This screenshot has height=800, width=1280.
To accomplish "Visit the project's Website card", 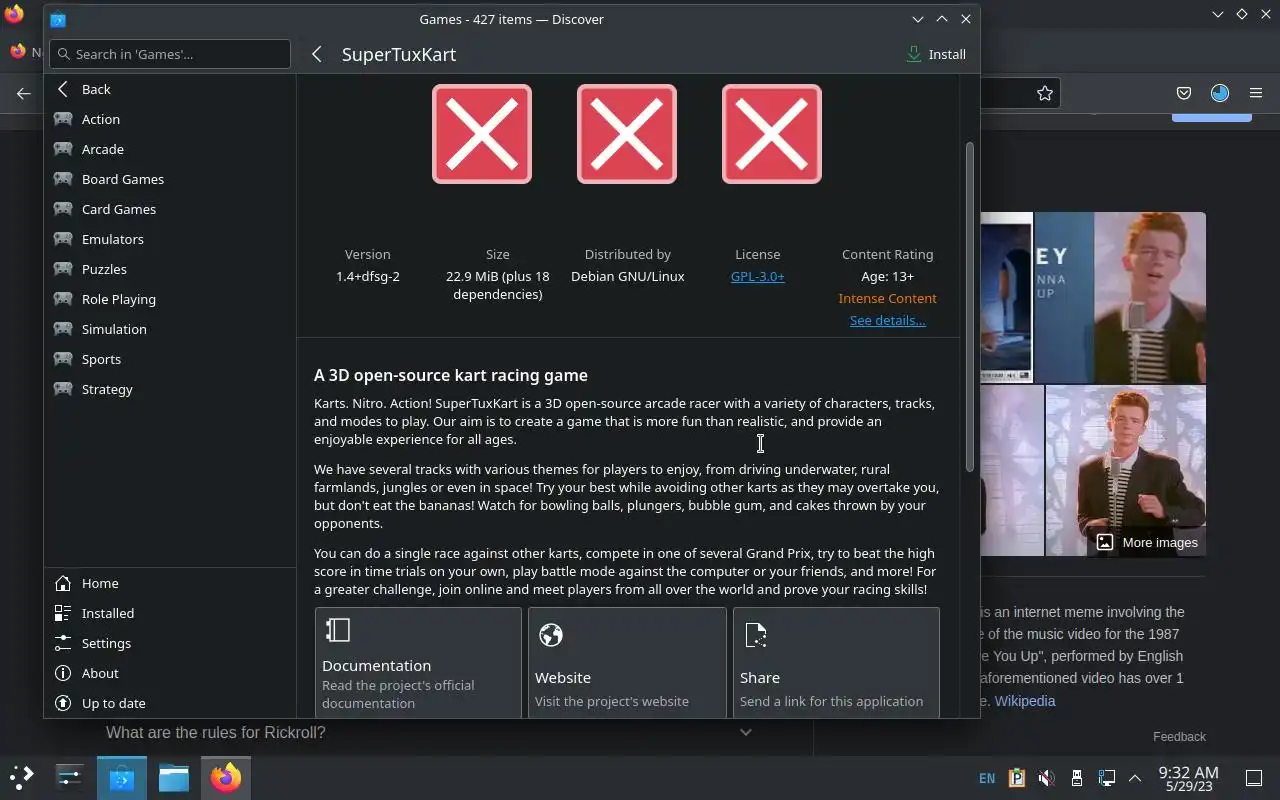I will 627,663.
